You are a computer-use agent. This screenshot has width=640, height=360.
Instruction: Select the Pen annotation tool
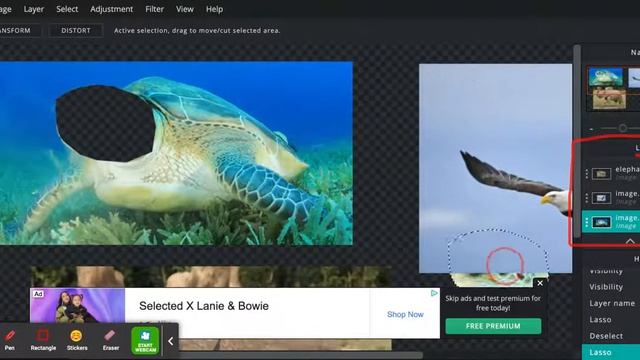coord(10,340)
